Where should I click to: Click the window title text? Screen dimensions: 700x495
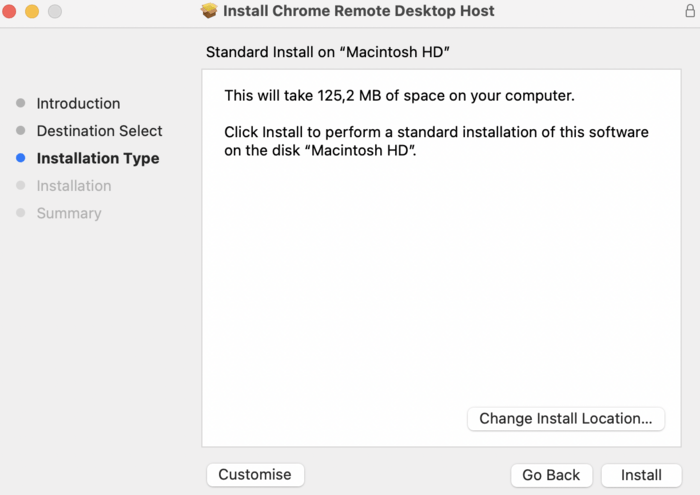358,11
